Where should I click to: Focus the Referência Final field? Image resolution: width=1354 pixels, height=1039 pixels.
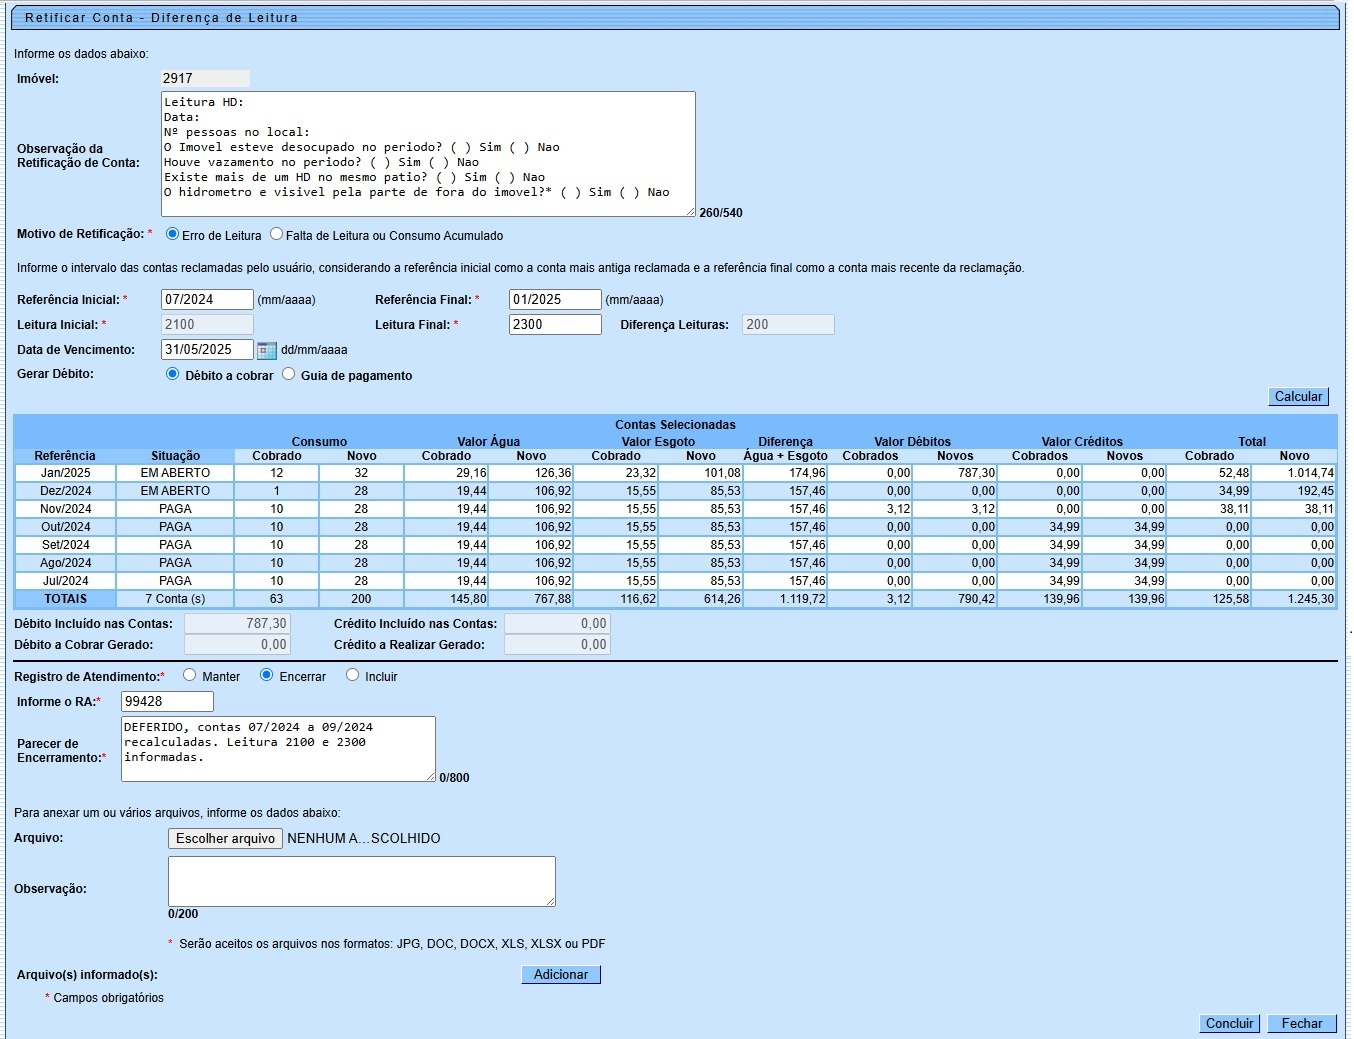pos(555,300)
